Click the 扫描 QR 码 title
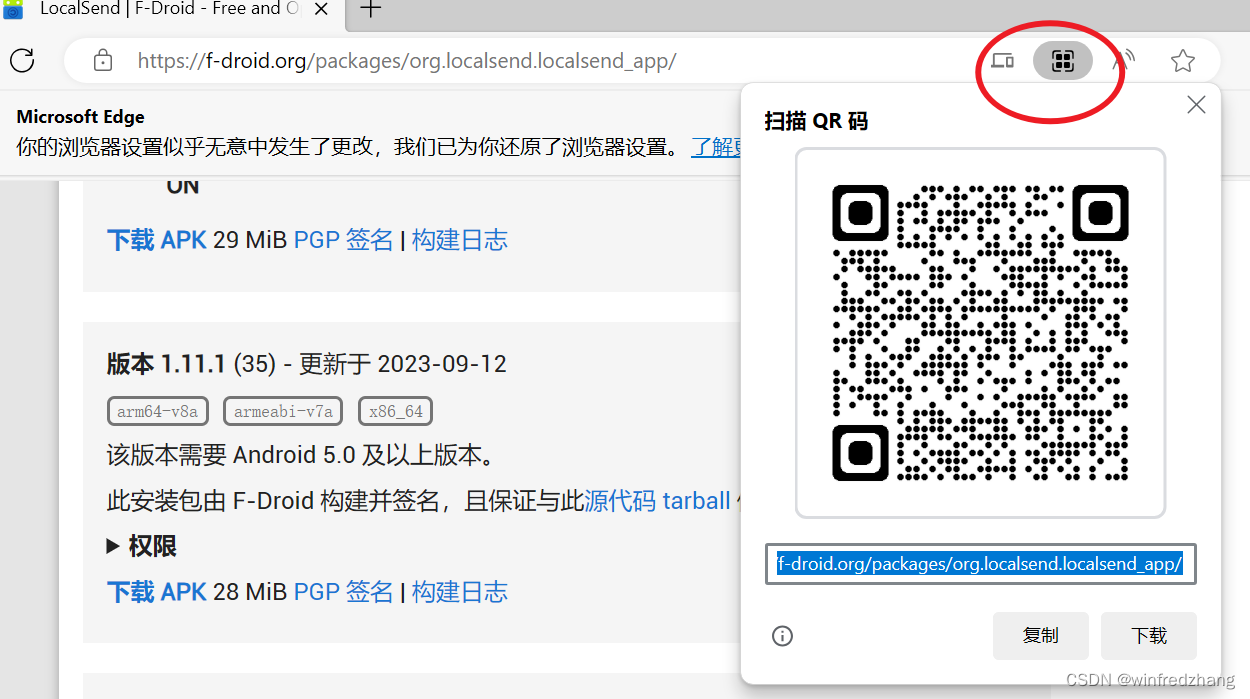1250x699 pixels. (816, 122)
